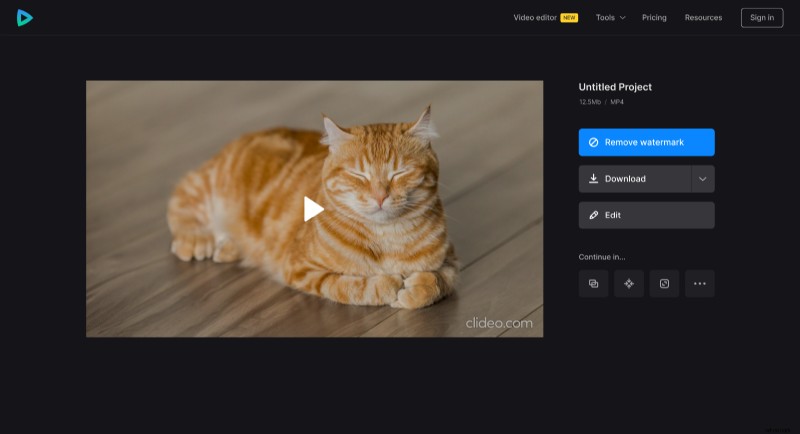Click the Remove watermark button
Viewport: 800px width, 434px height.
pos(646,142)
